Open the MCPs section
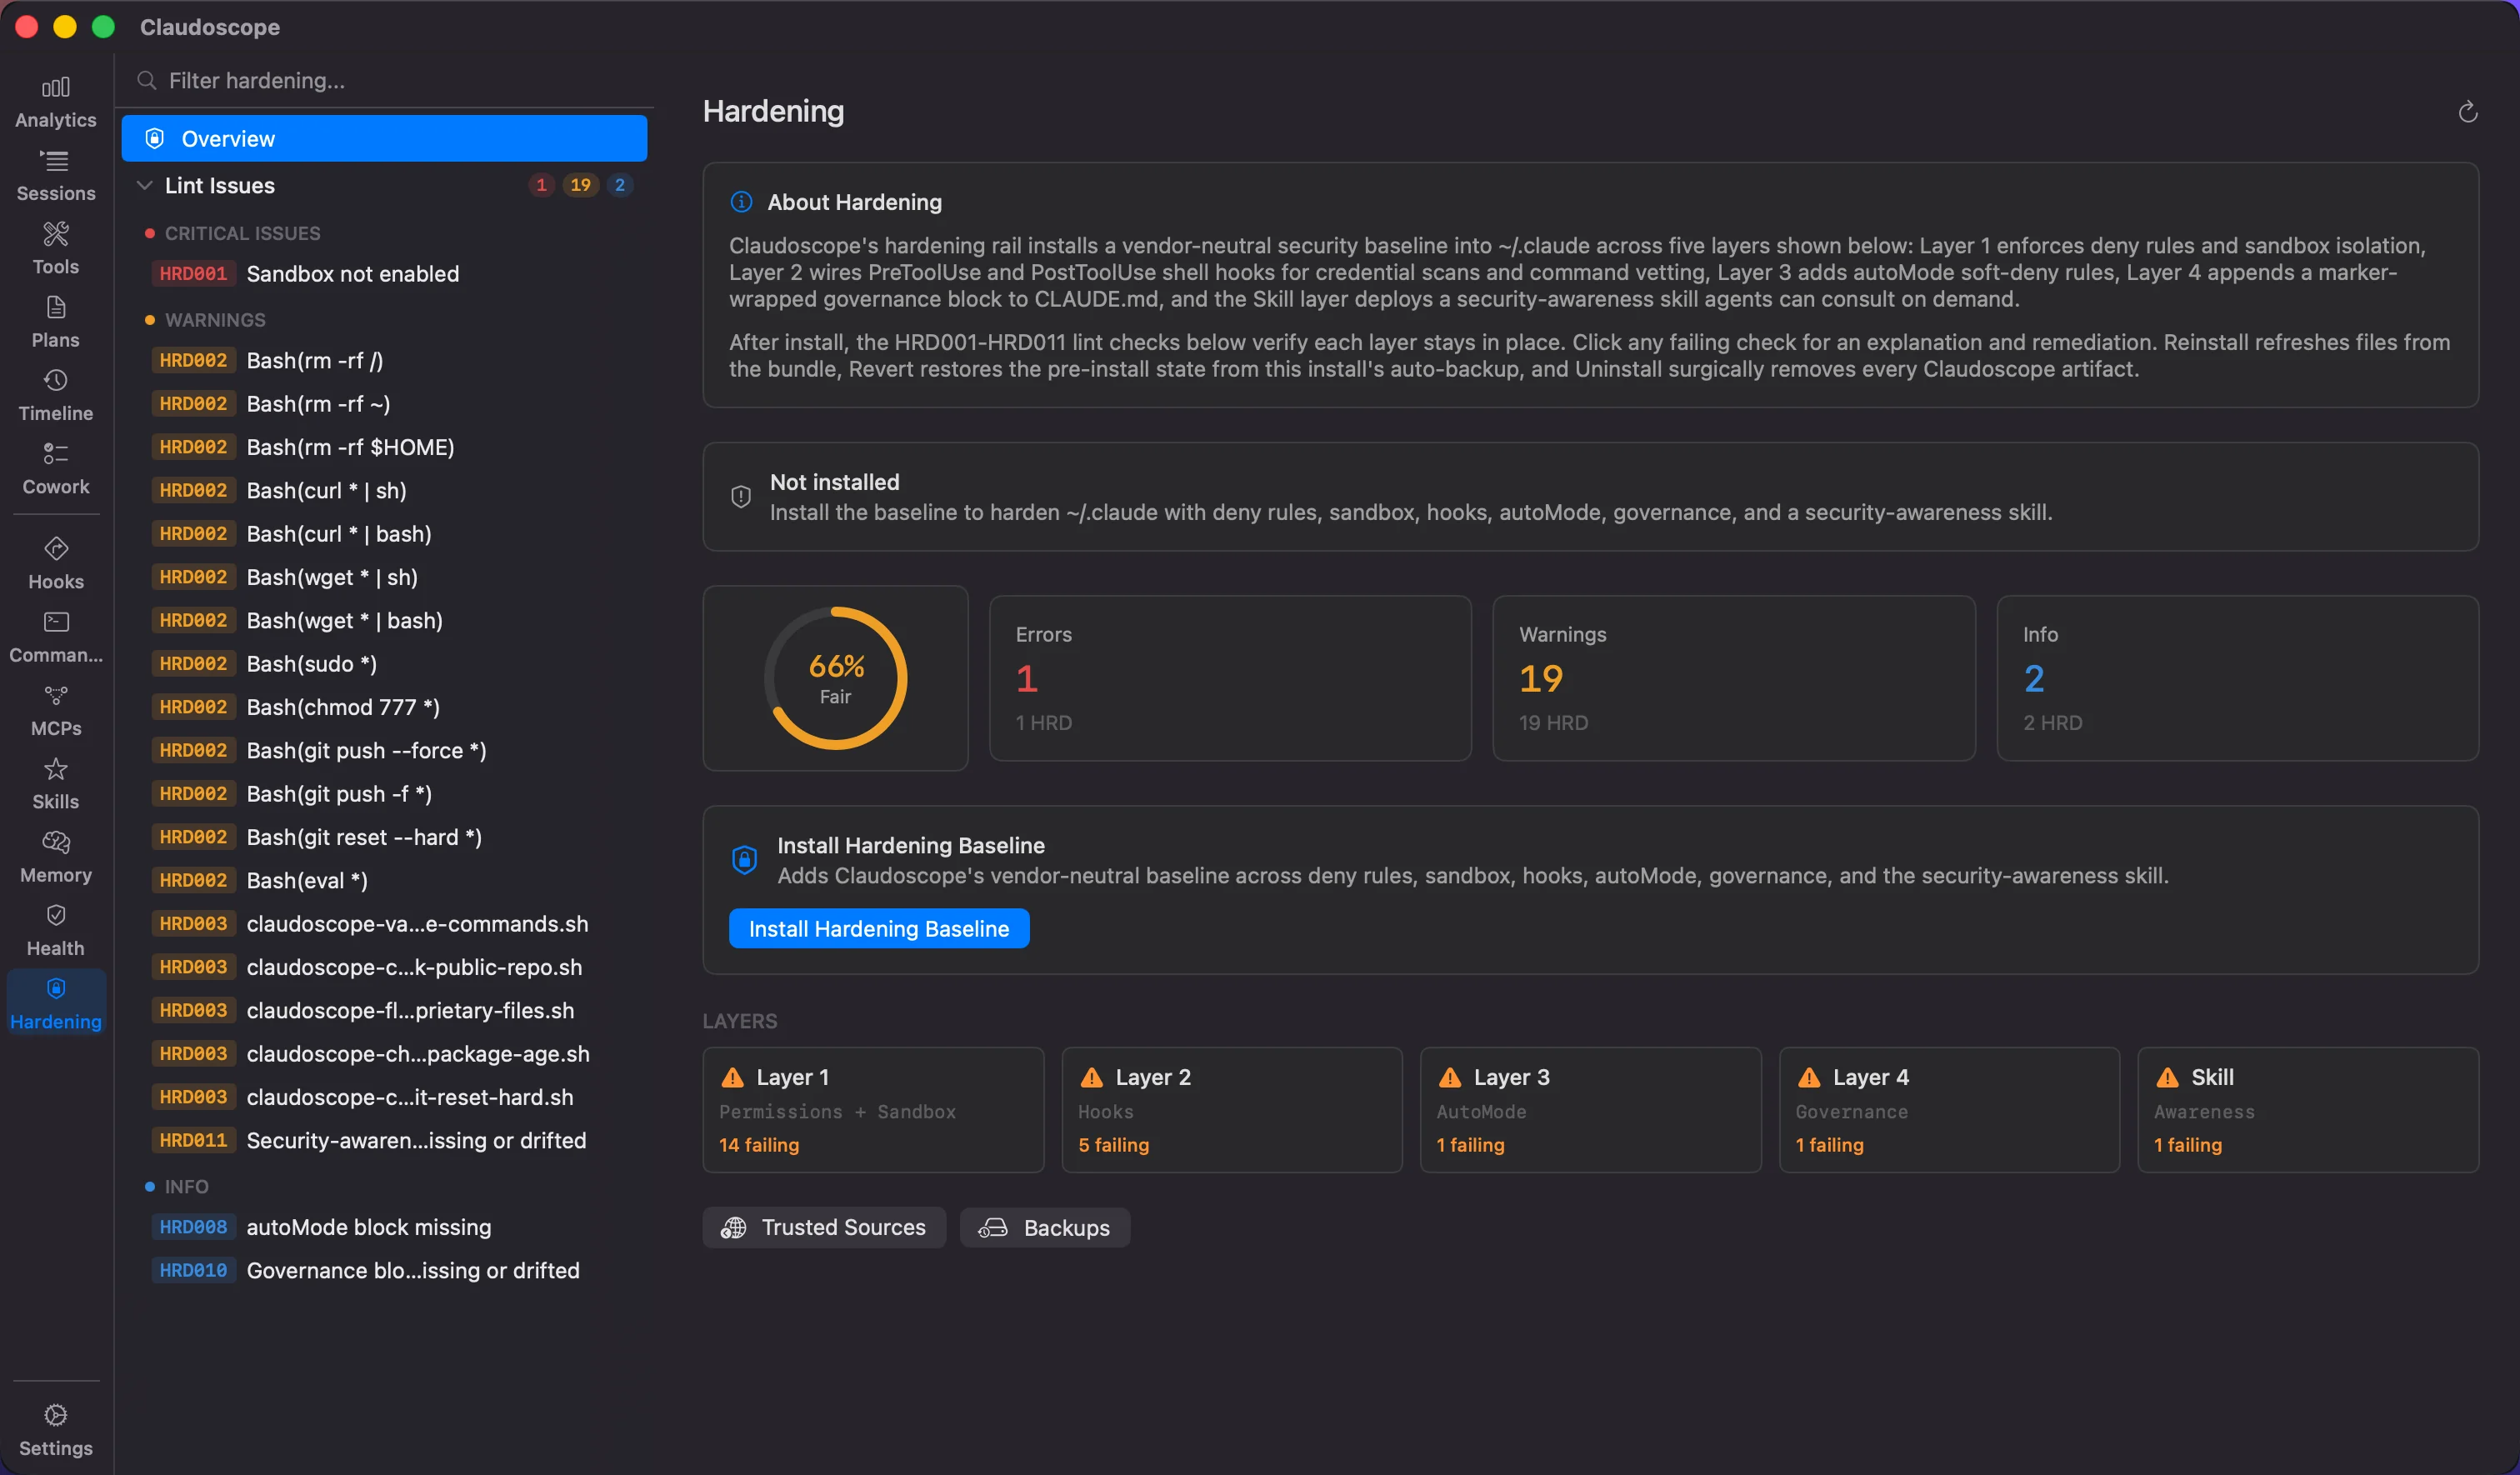The height and width of the screenshot is (1475, 2520). (56, 711)
